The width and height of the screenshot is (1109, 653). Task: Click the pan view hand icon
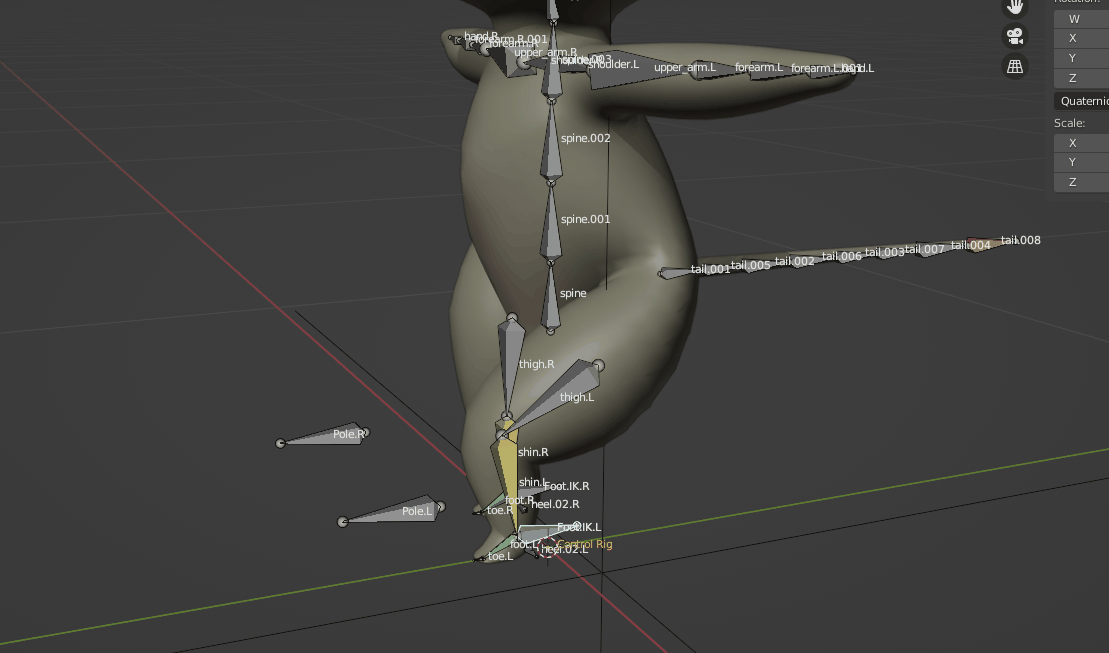click(1015, 7)
